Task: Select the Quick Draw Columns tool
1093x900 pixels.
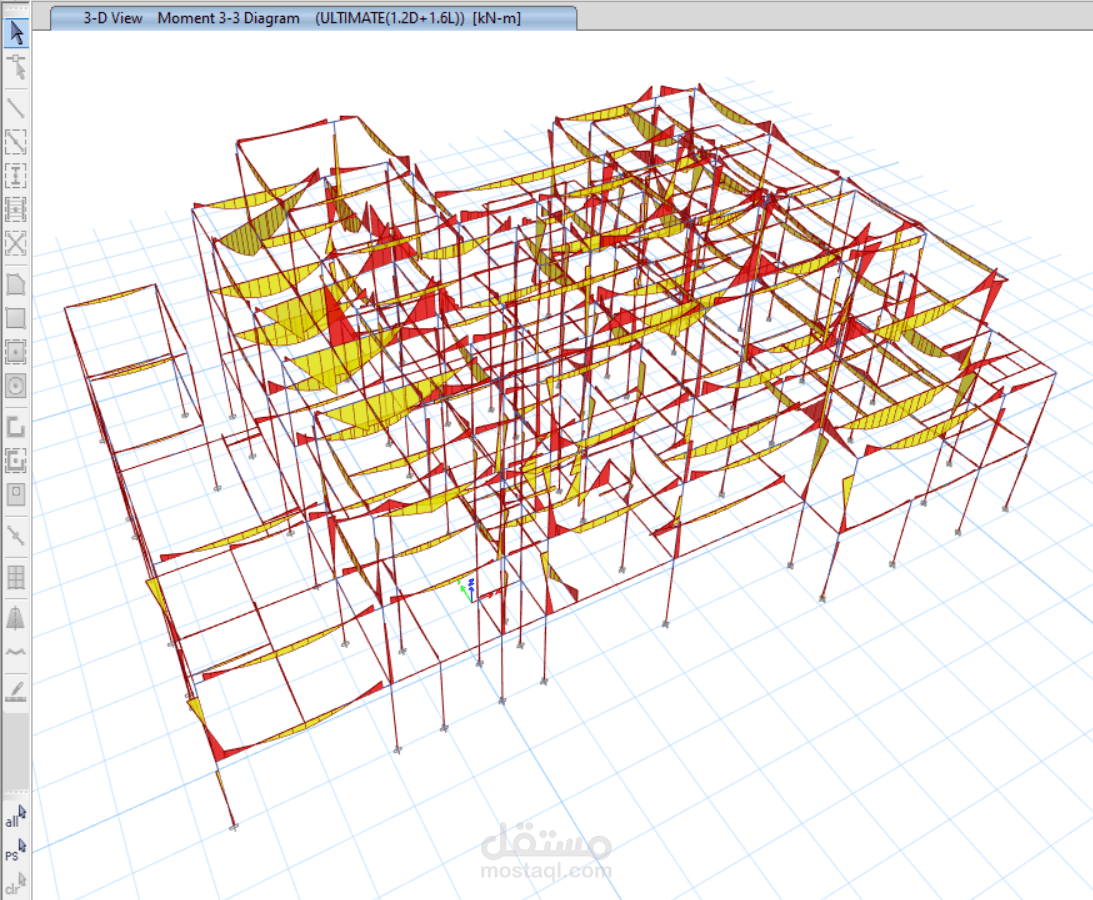Action: [x=16, y=176]
